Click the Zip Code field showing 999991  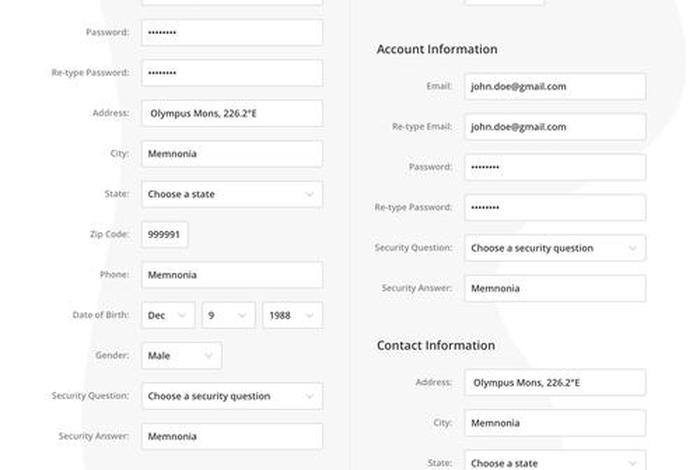(165, 234)
